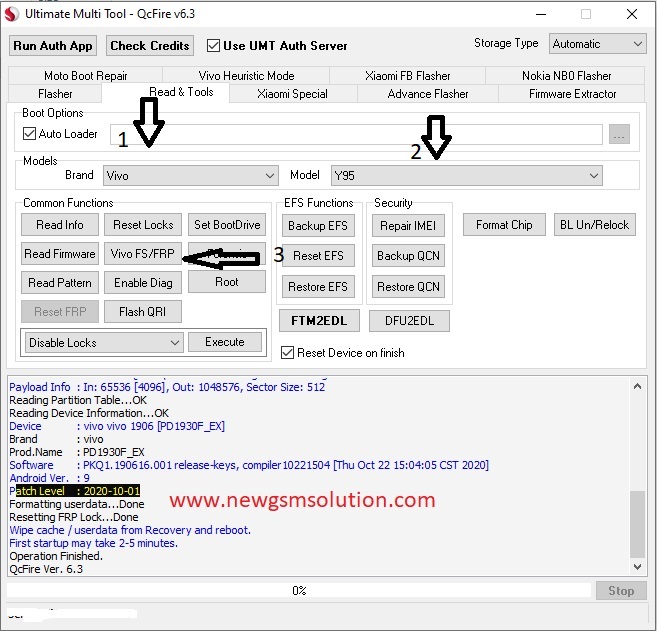Toggle the Auto Loader checkbox

(29, 133)
